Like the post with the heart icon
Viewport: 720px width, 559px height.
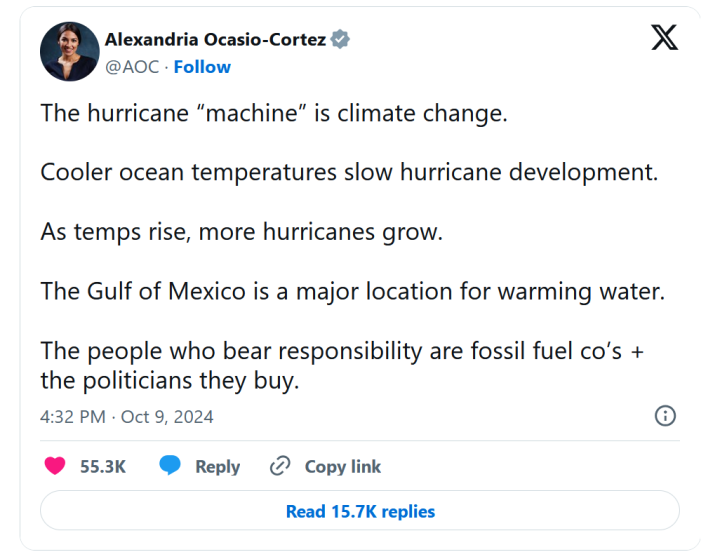tap(56, 466)
